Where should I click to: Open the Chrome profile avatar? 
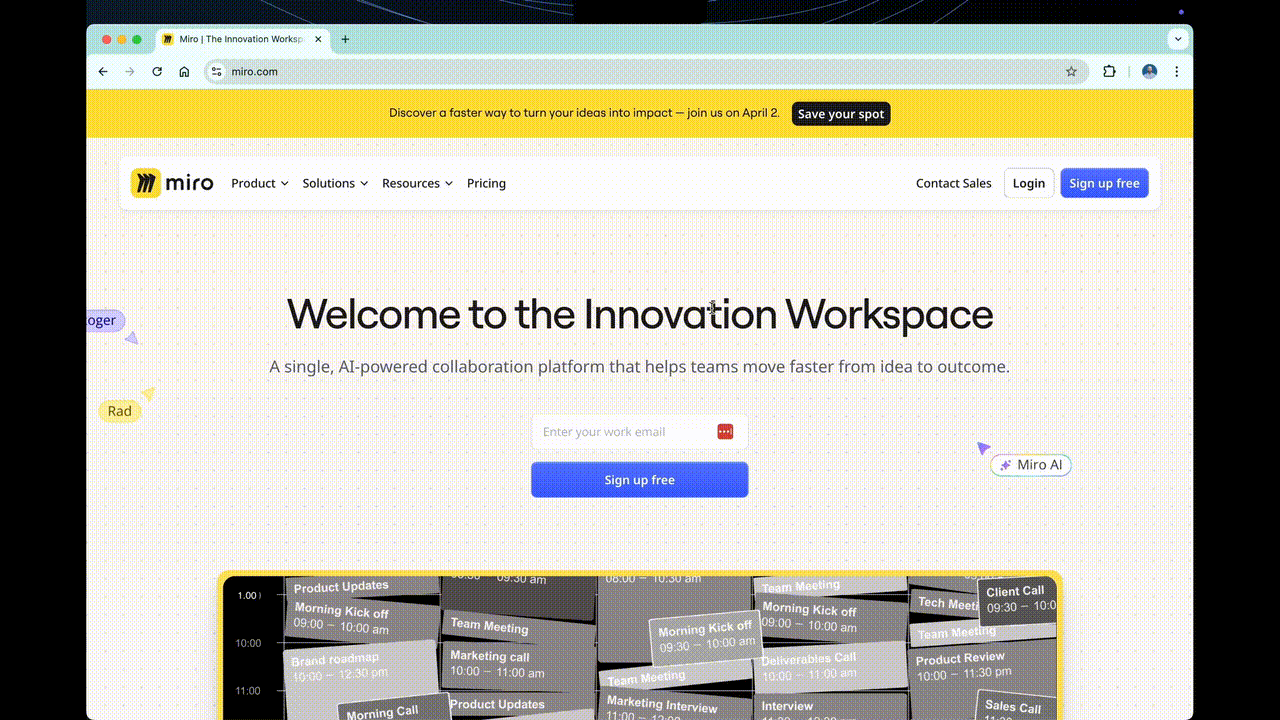click(x=1150, y=72)
